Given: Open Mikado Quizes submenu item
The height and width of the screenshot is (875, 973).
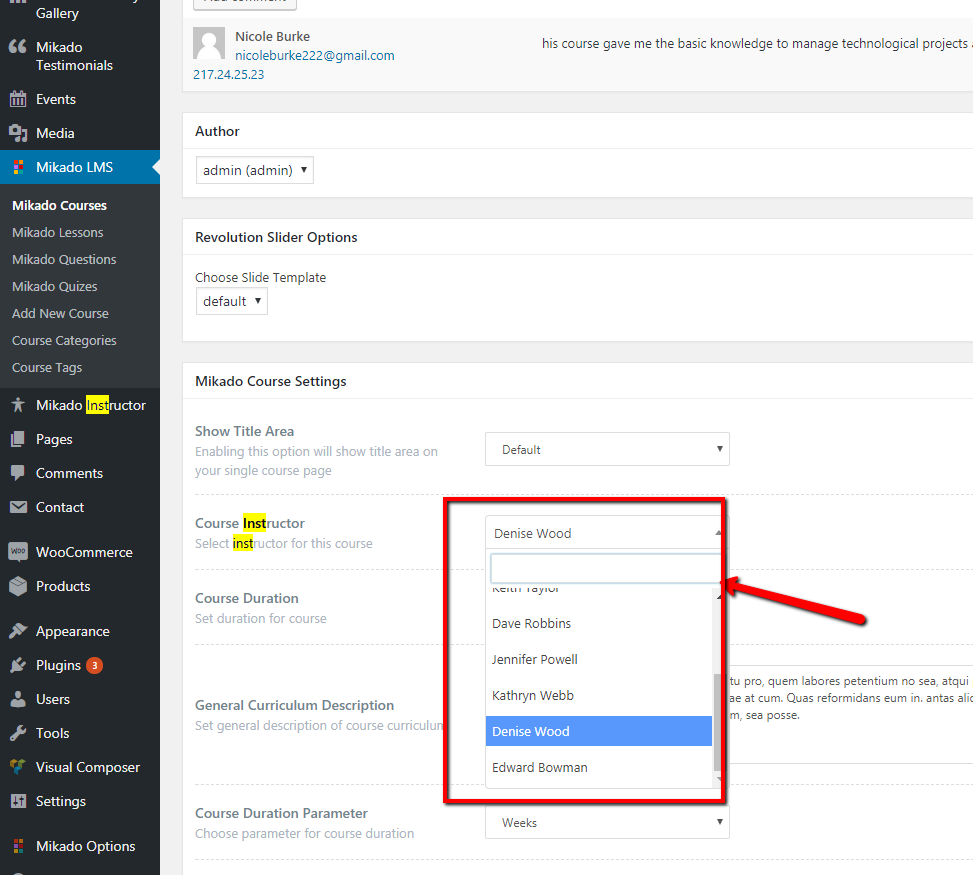Looking at the screenshot, I should [x=55, y=287].
